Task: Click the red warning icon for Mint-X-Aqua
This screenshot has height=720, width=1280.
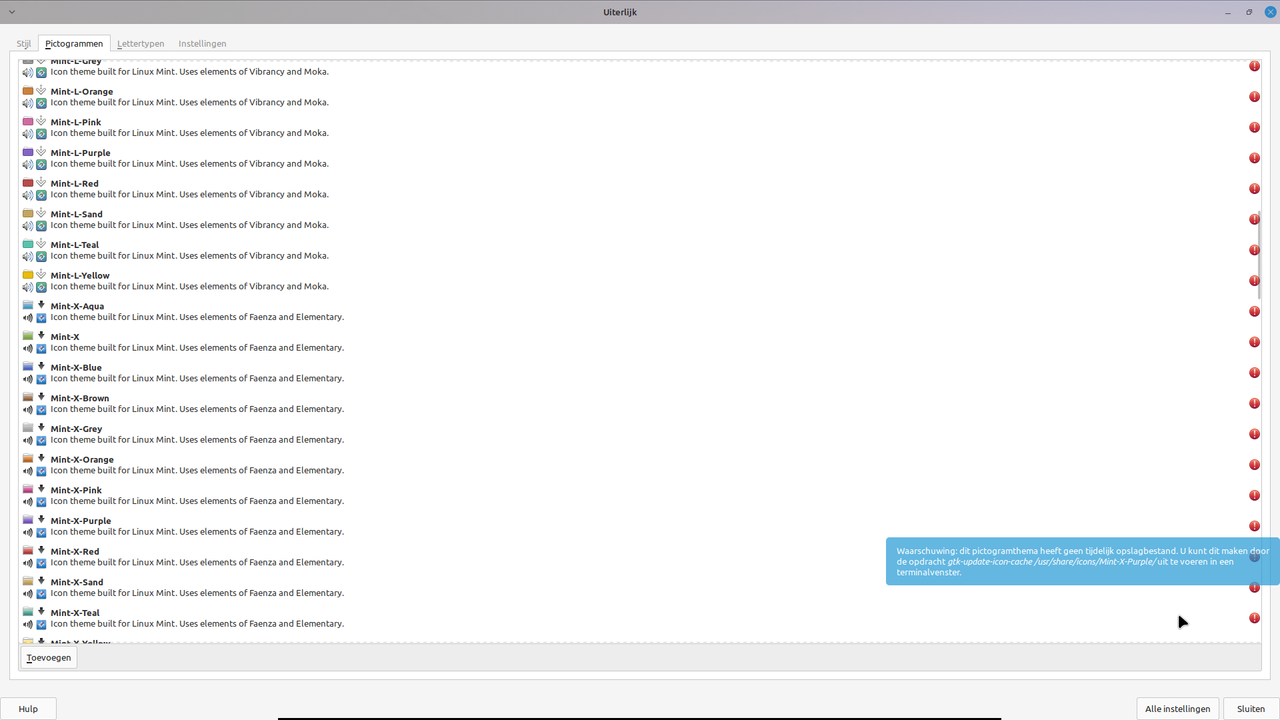Action: coord(1254,311)
